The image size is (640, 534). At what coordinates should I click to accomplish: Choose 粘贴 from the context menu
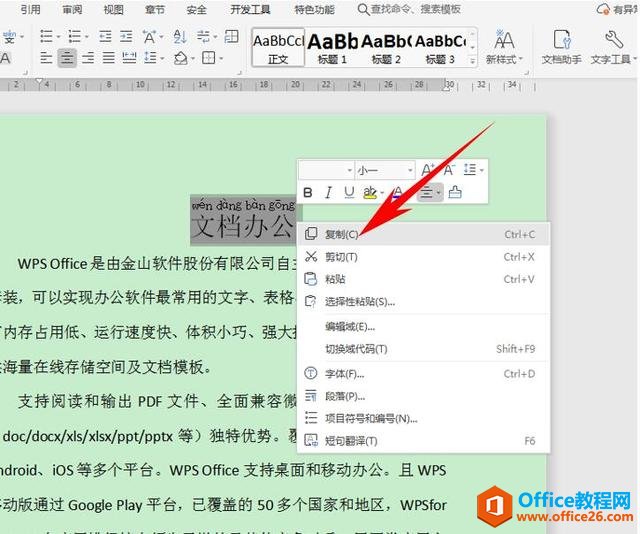pyautogui.click(x=424, y=279)
